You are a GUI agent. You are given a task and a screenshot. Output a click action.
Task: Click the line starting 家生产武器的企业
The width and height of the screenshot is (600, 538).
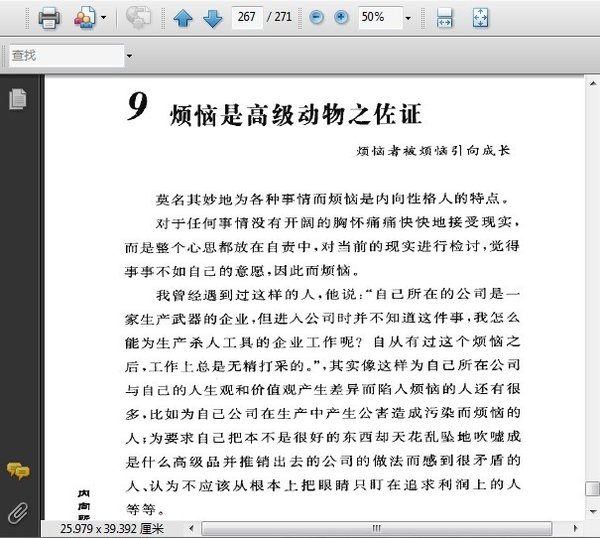click(x=323, y=318)
